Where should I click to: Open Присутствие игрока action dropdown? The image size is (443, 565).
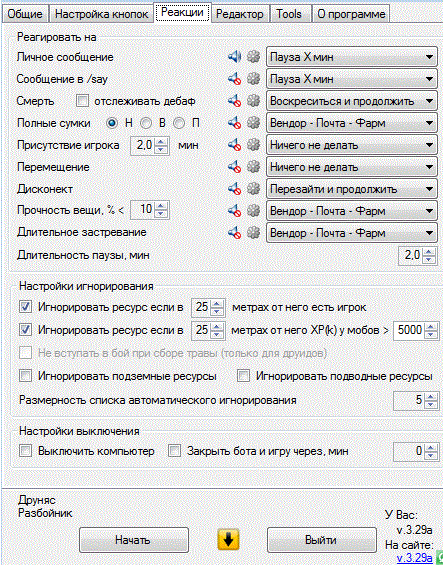point(352,145)
